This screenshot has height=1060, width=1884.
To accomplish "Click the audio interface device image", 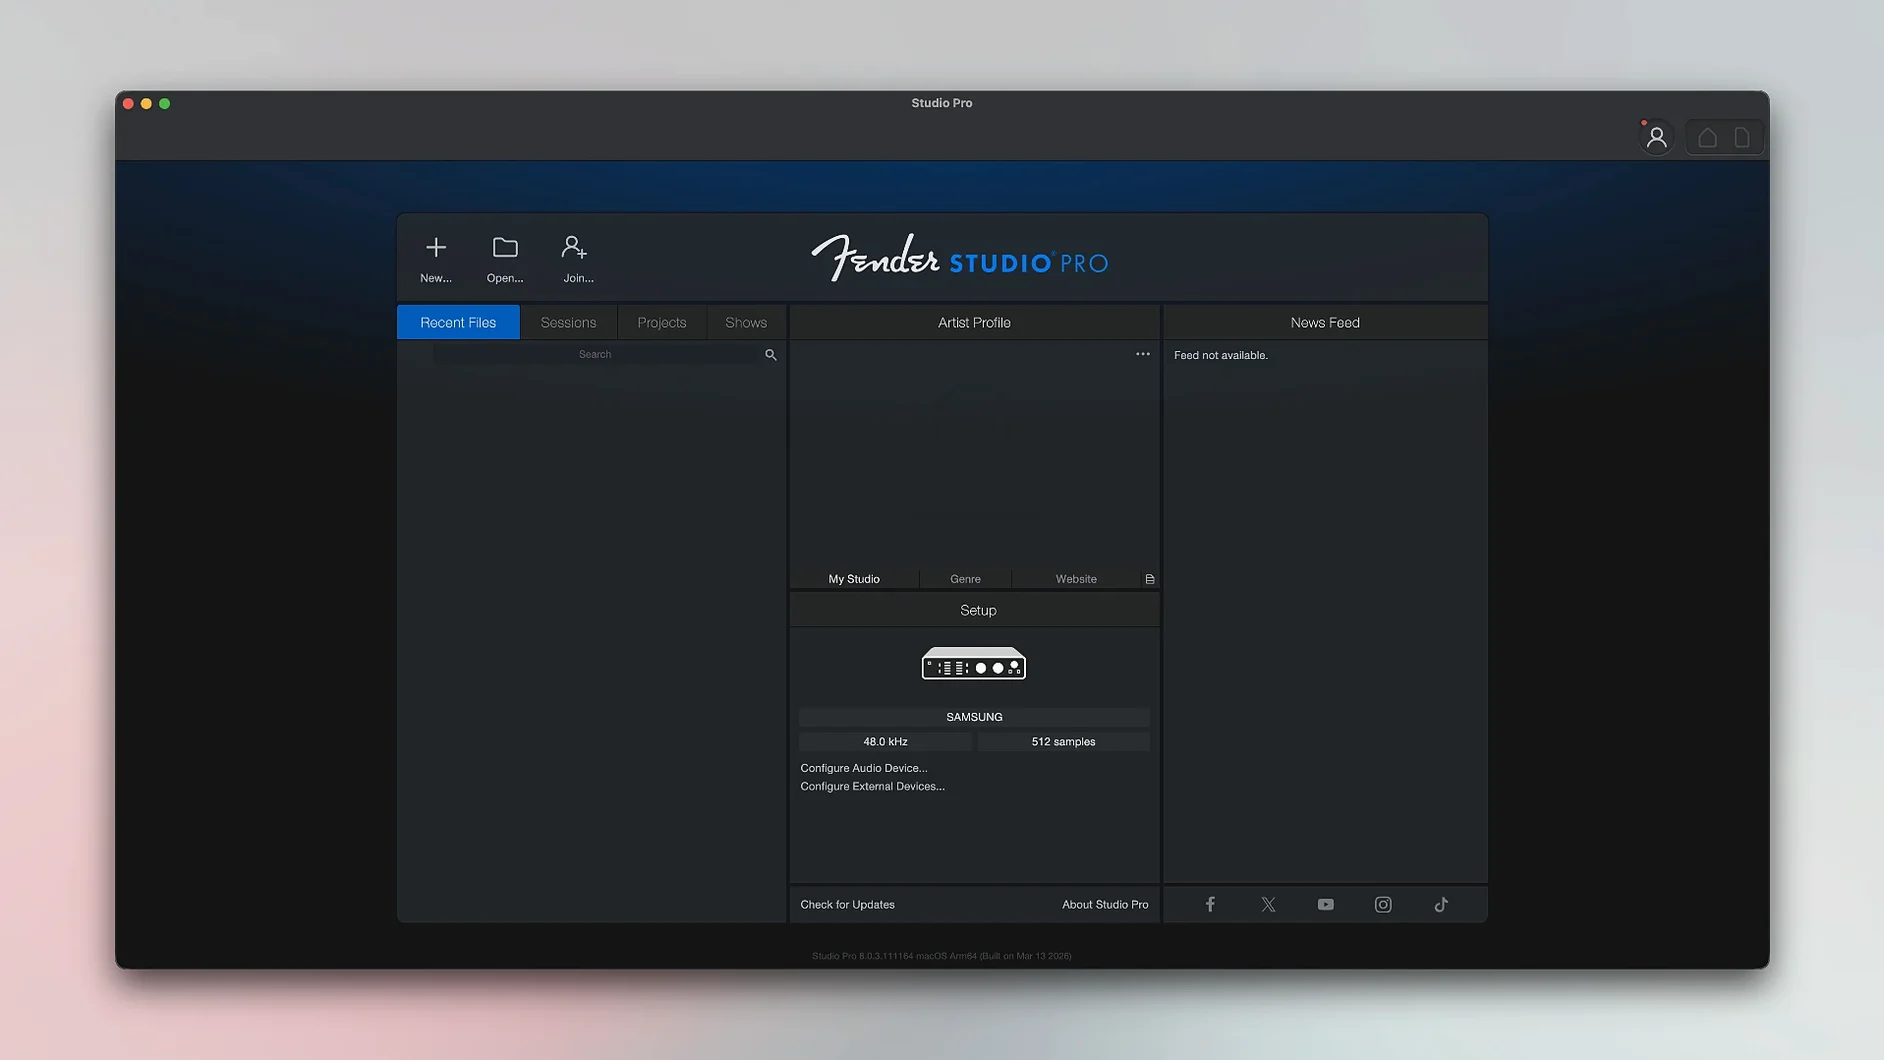I will (973, 664).
